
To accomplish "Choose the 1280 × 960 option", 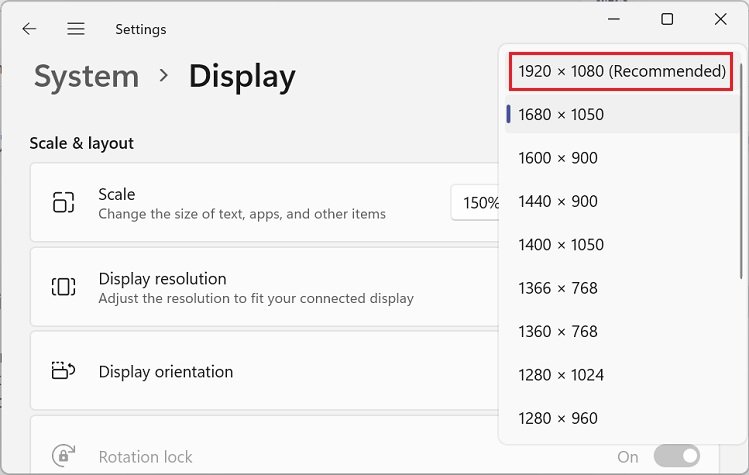I will tap(558, 418).
